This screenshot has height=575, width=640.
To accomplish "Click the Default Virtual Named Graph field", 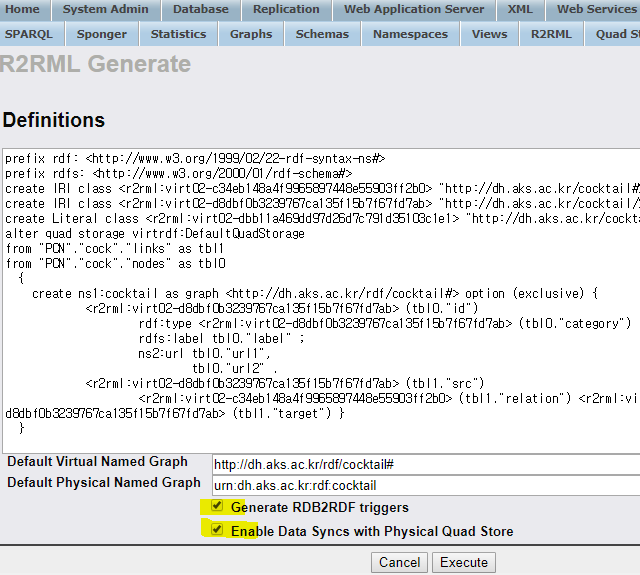I will click(425, 464).
